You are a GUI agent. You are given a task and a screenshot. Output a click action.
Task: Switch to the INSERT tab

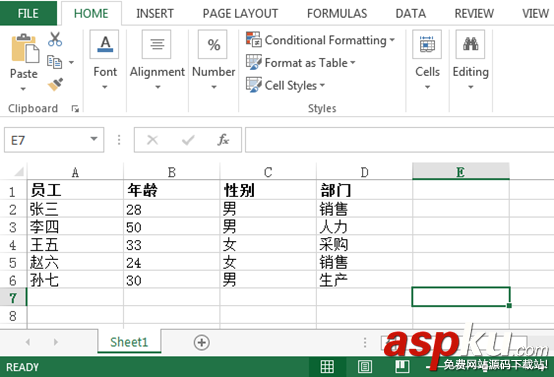(x=155, y=13)
